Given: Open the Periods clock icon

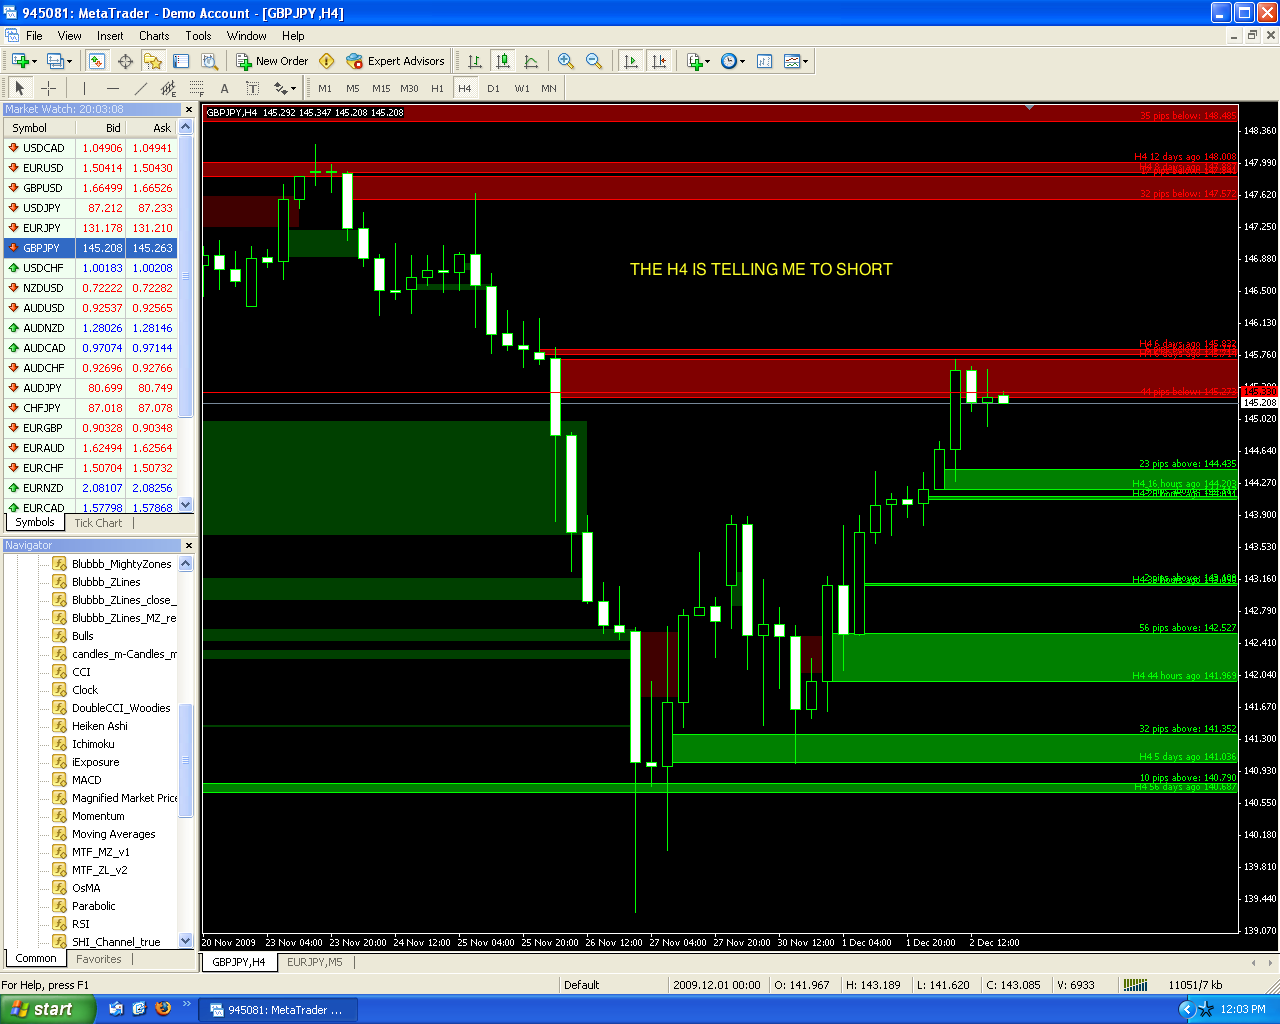Looking at the screenshot, I should (x=729, y=61).
